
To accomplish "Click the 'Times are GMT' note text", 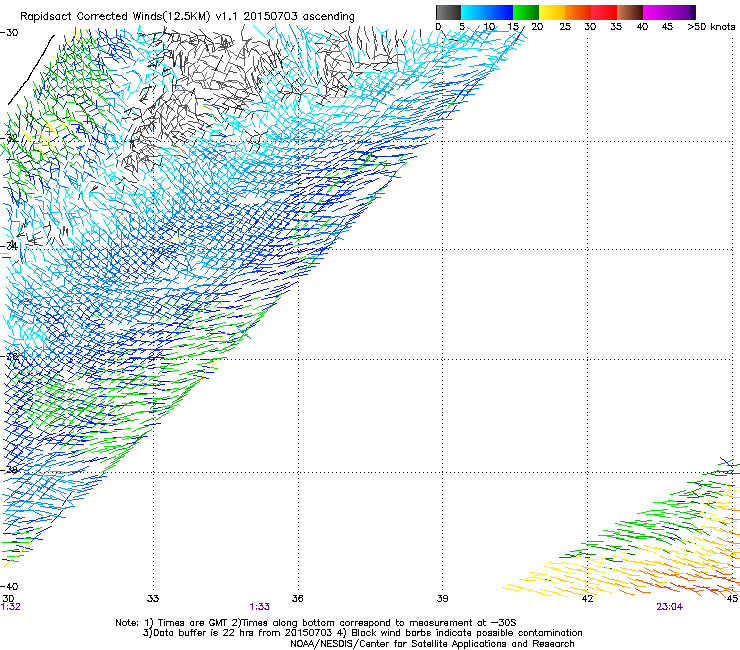I will [x=191, y=623].
